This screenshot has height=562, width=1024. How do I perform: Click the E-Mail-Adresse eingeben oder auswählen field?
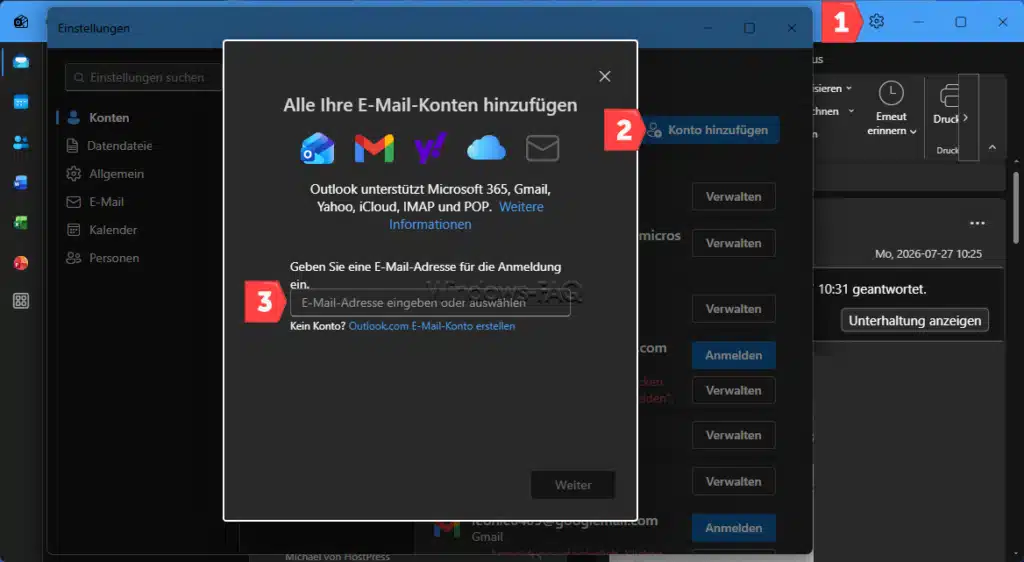(x=430, y=303)
